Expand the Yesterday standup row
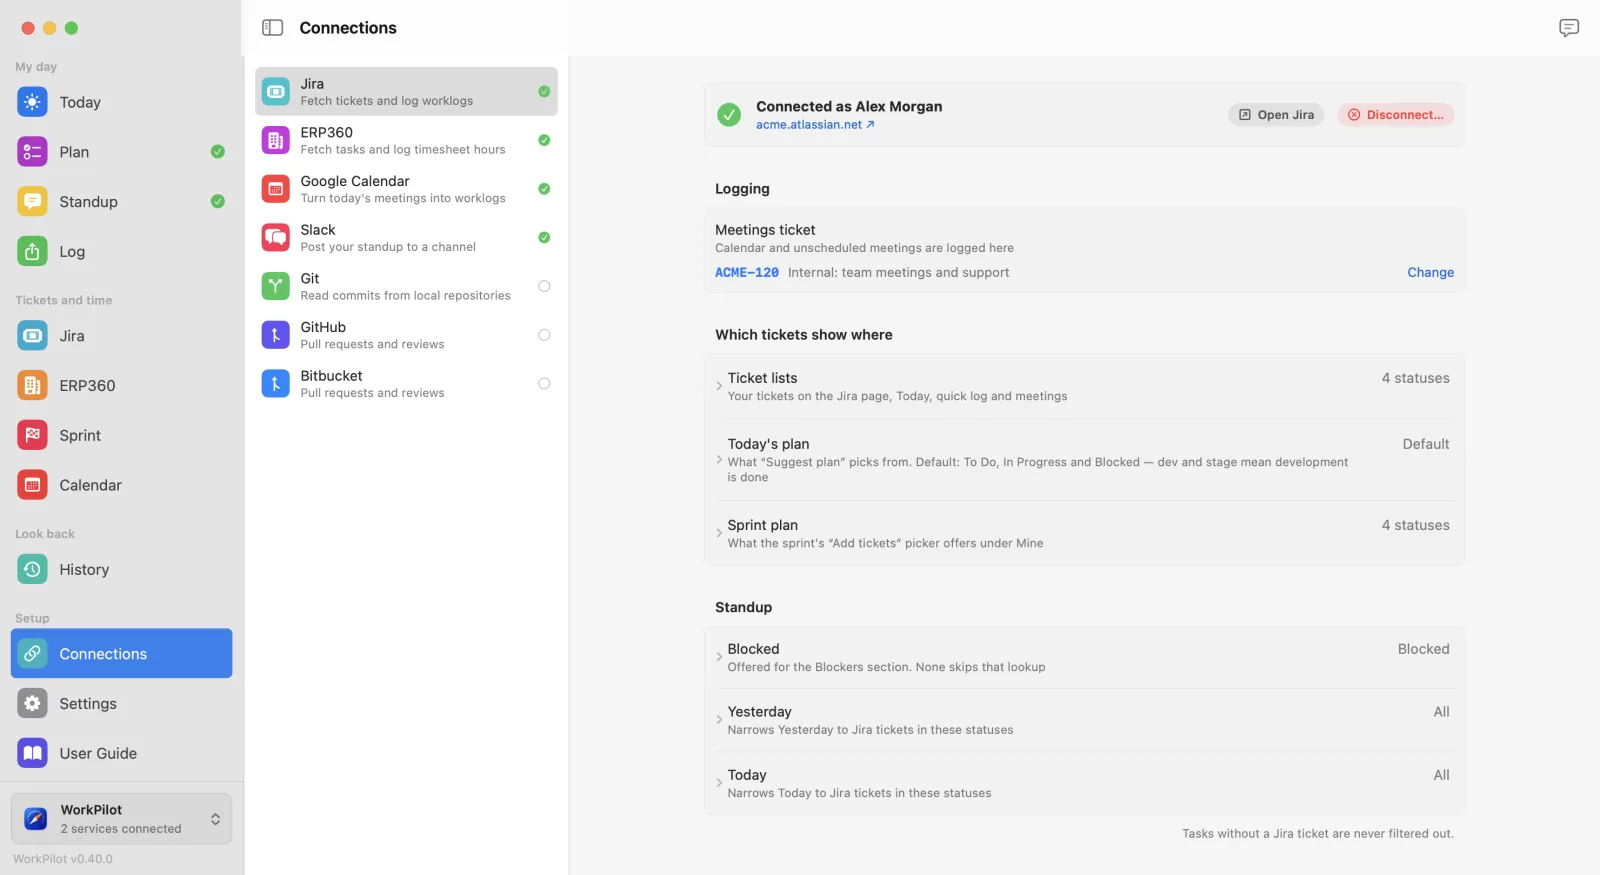 click(1085, 720)
